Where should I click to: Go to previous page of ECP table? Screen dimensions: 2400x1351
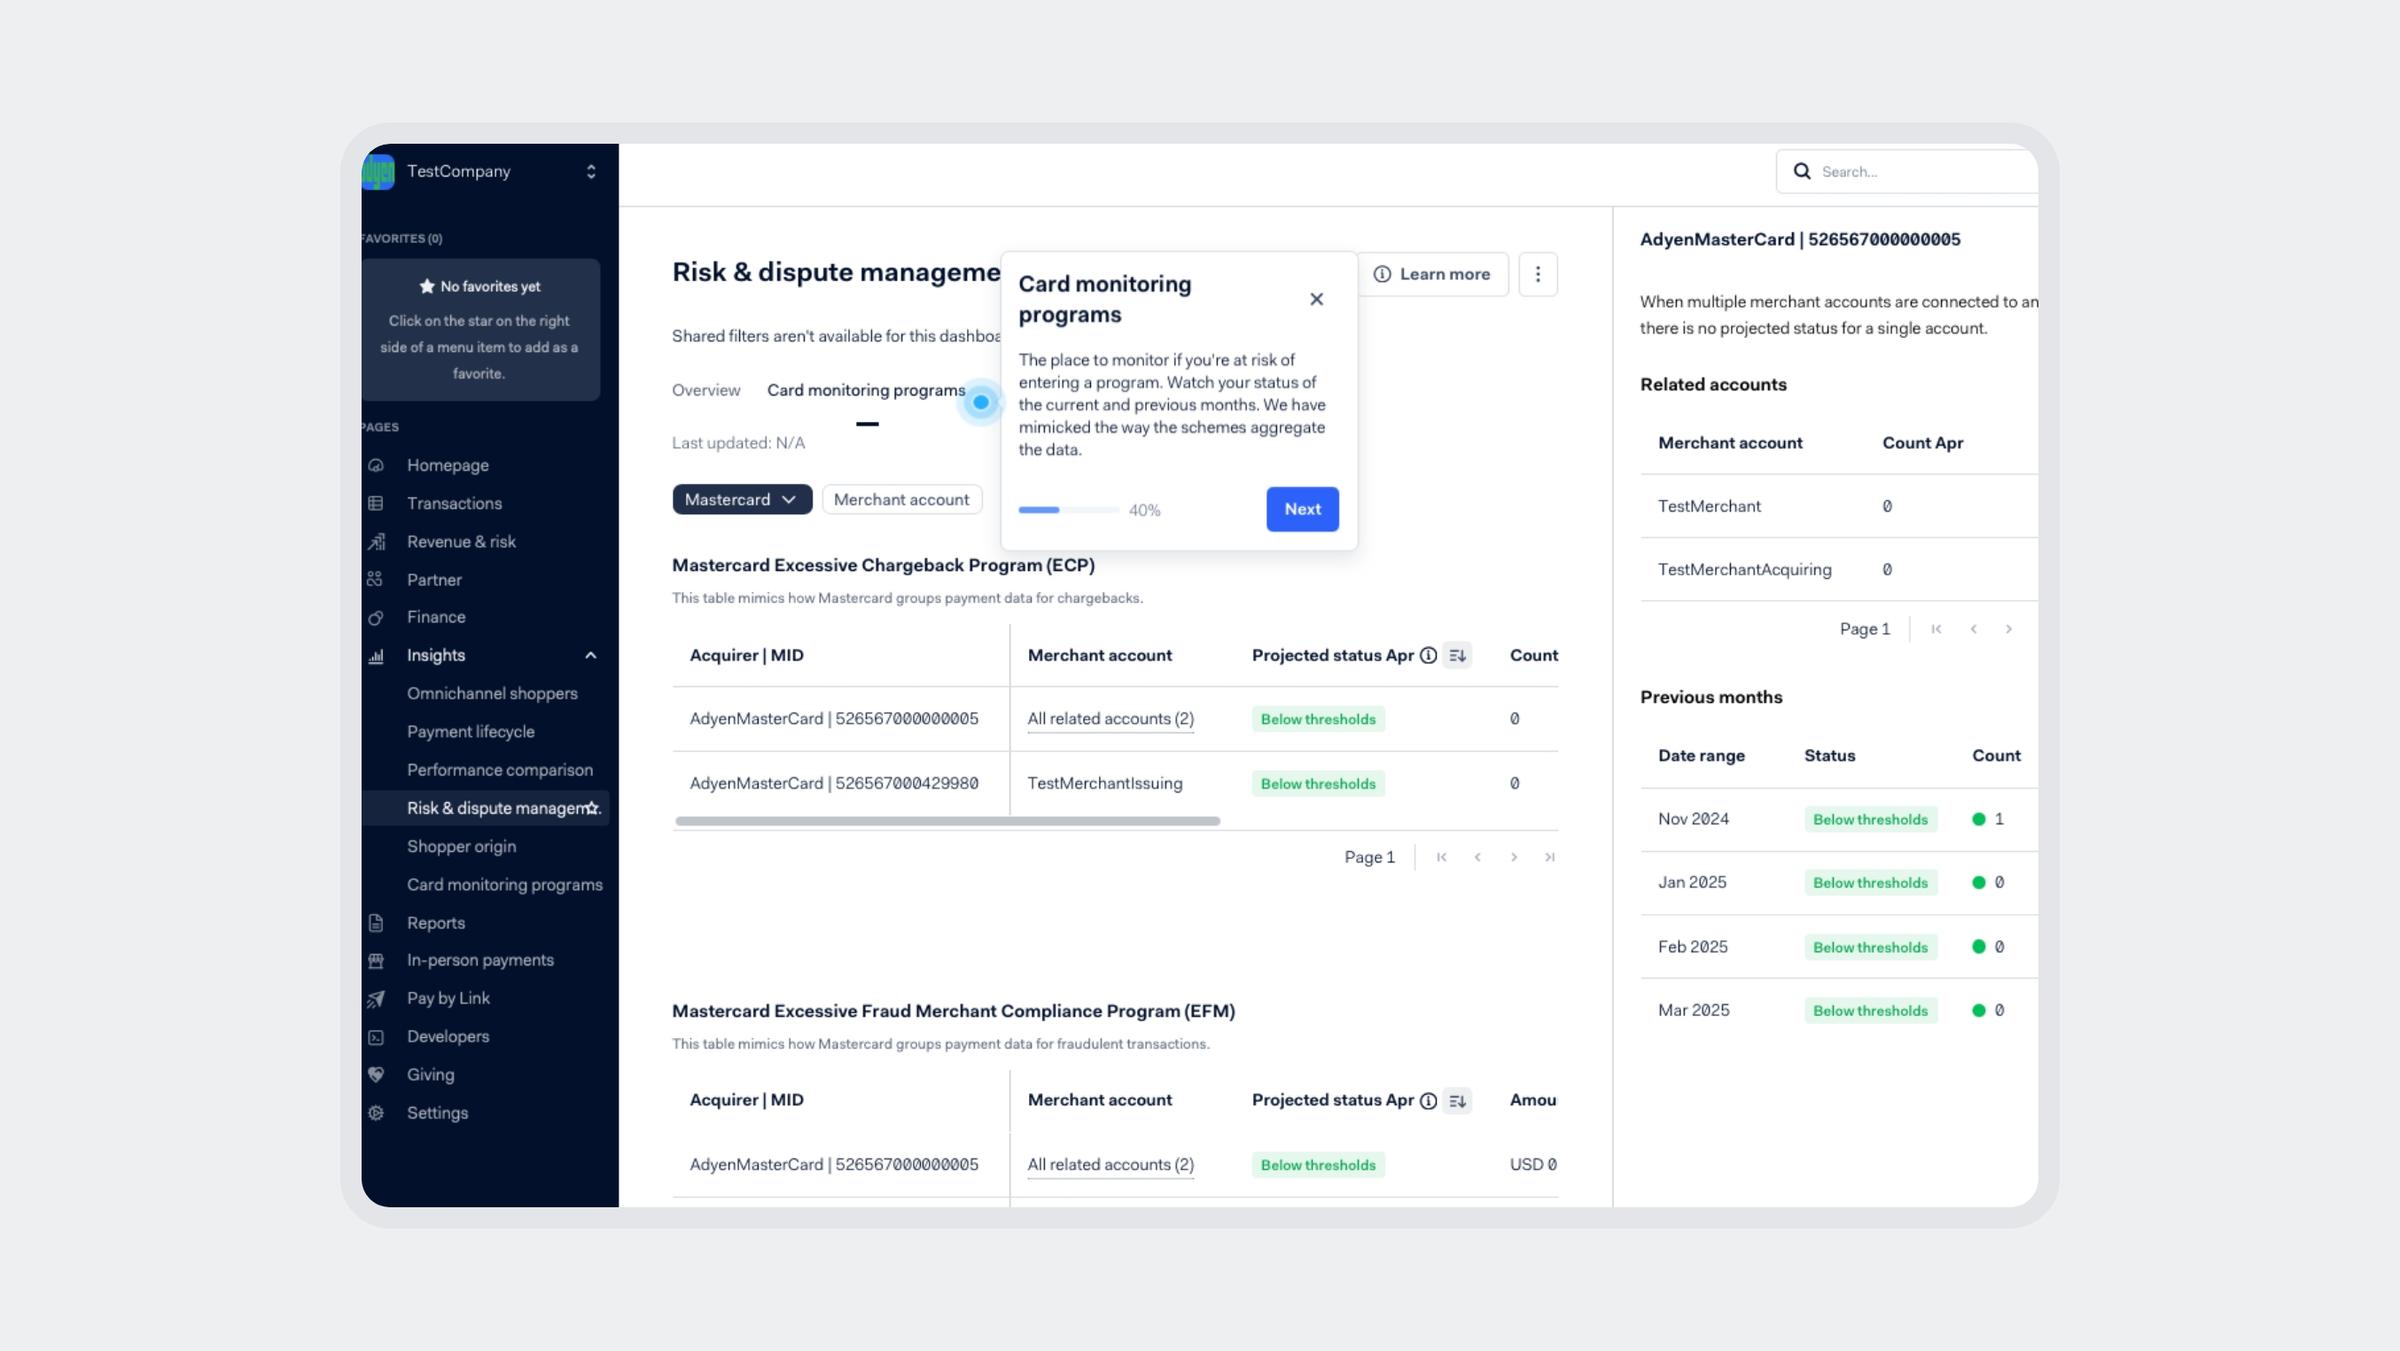coord(1478,857)
